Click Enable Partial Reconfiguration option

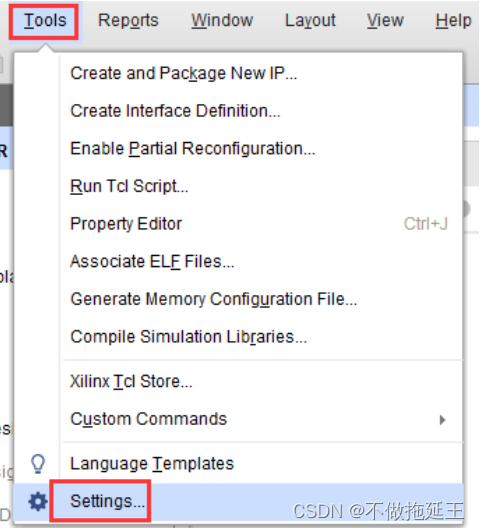click(x=238, y=148)
